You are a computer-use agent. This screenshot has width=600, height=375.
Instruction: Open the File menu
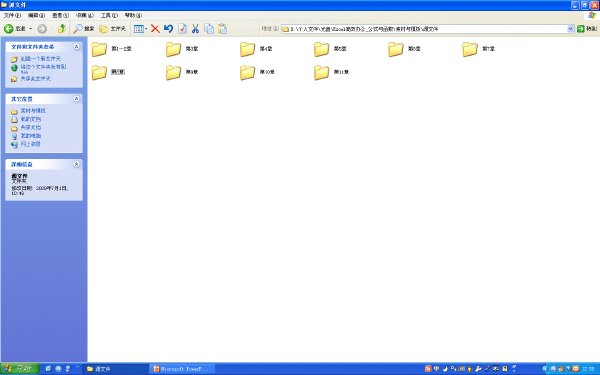12,15
